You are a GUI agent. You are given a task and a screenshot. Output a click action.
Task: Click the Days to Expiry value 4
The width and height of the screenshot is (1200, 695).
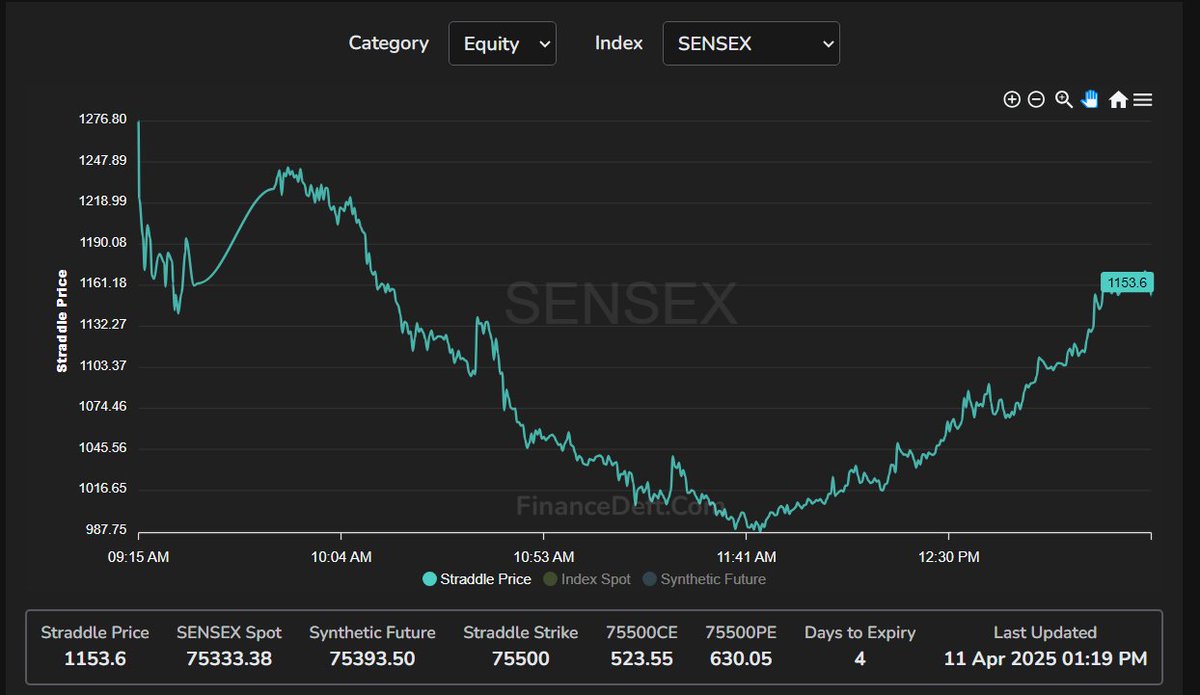[x=860, y=659]
